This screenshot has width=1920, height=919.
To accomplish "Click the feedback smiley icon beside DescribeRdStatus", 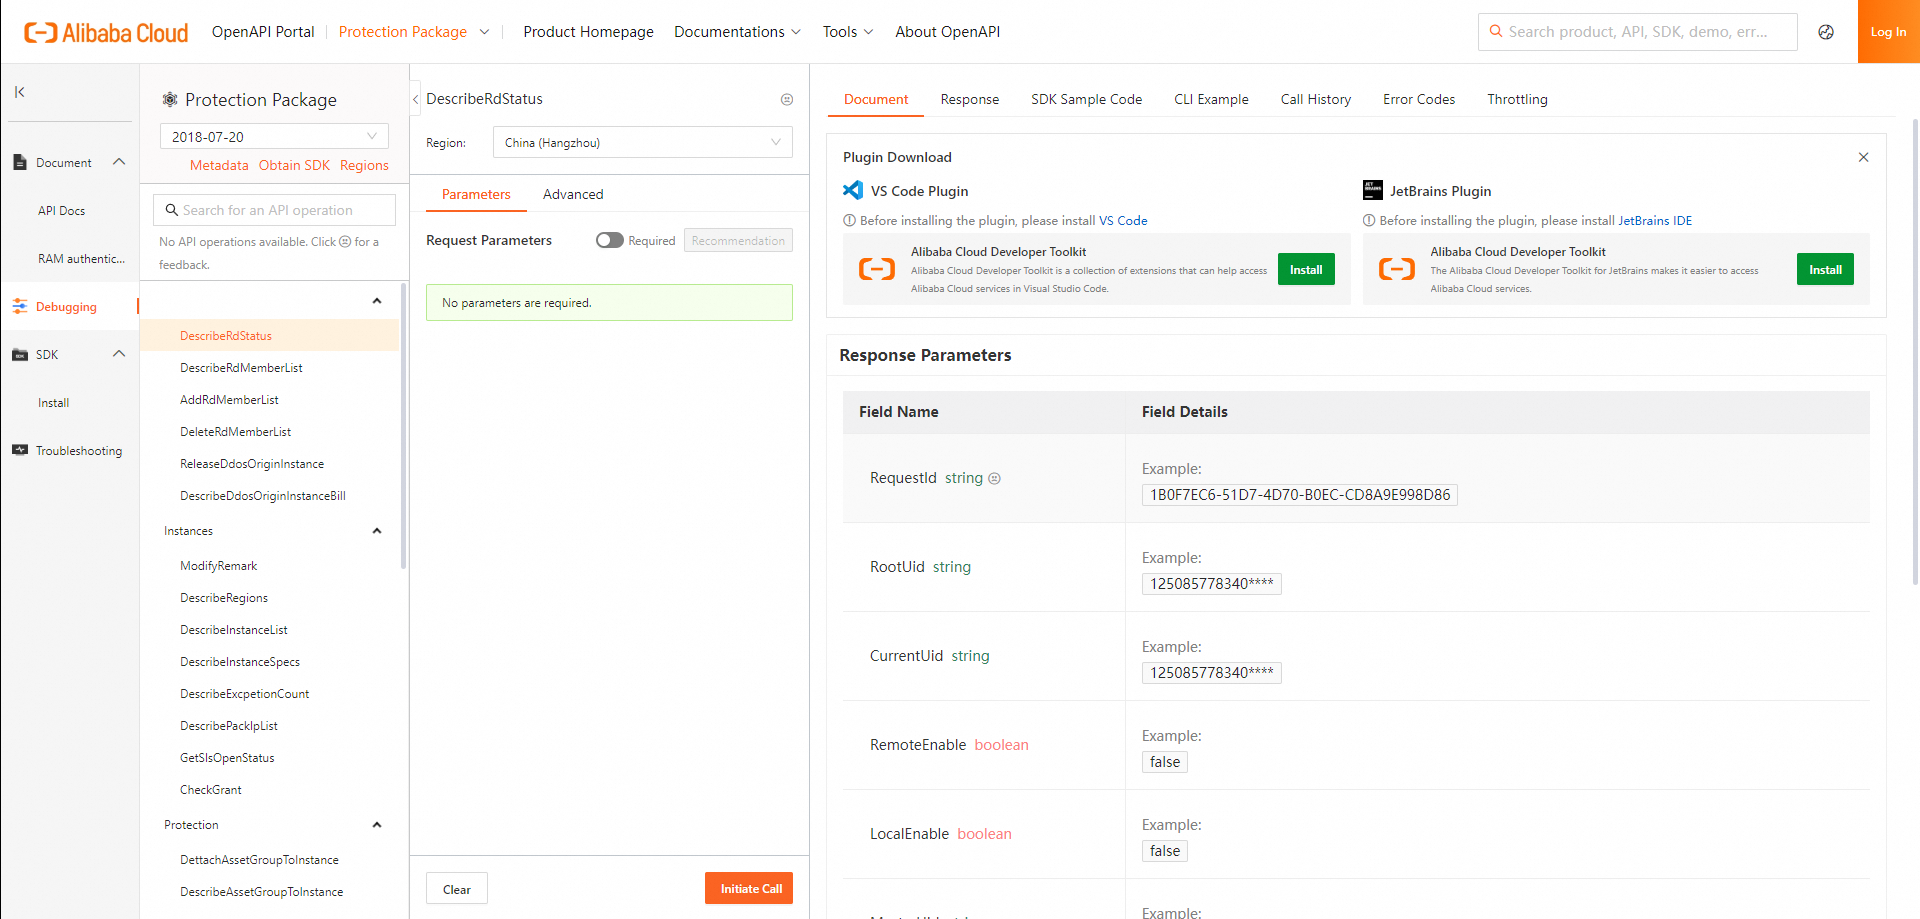I will (x=787, y=98).
